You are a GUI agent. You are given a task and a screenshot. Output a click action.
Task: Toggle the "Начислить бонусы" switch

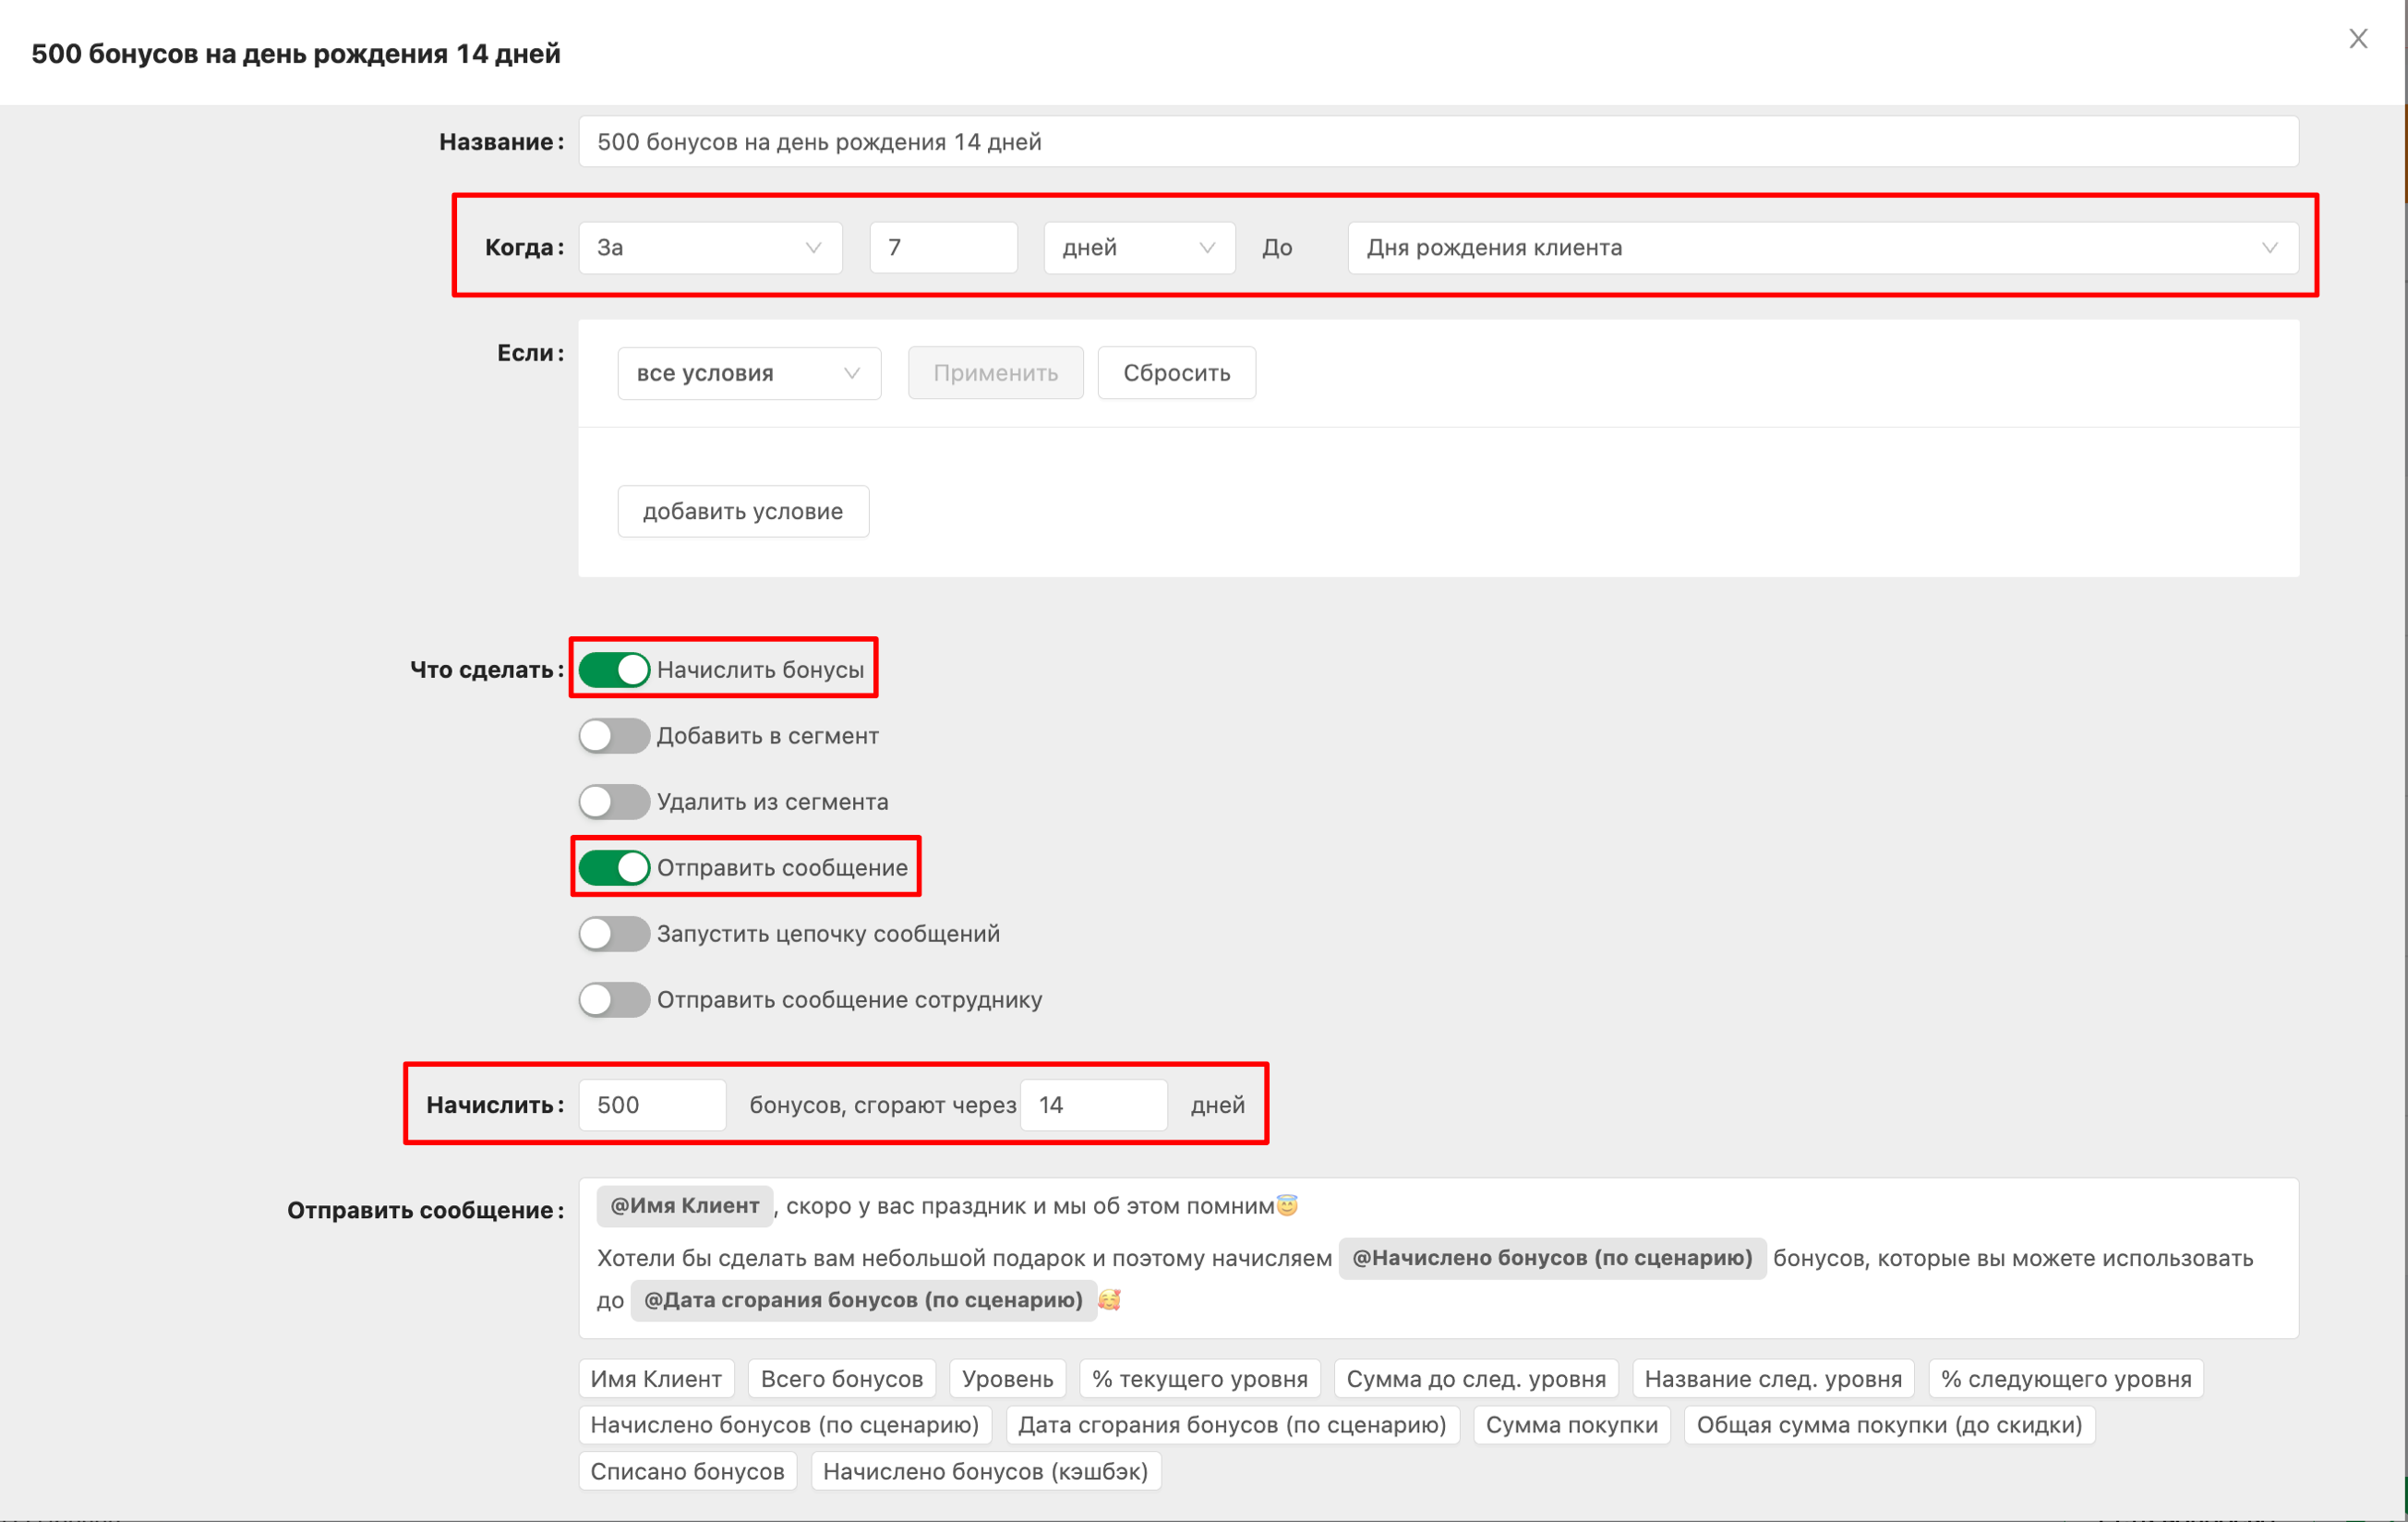tap(614, 669)
